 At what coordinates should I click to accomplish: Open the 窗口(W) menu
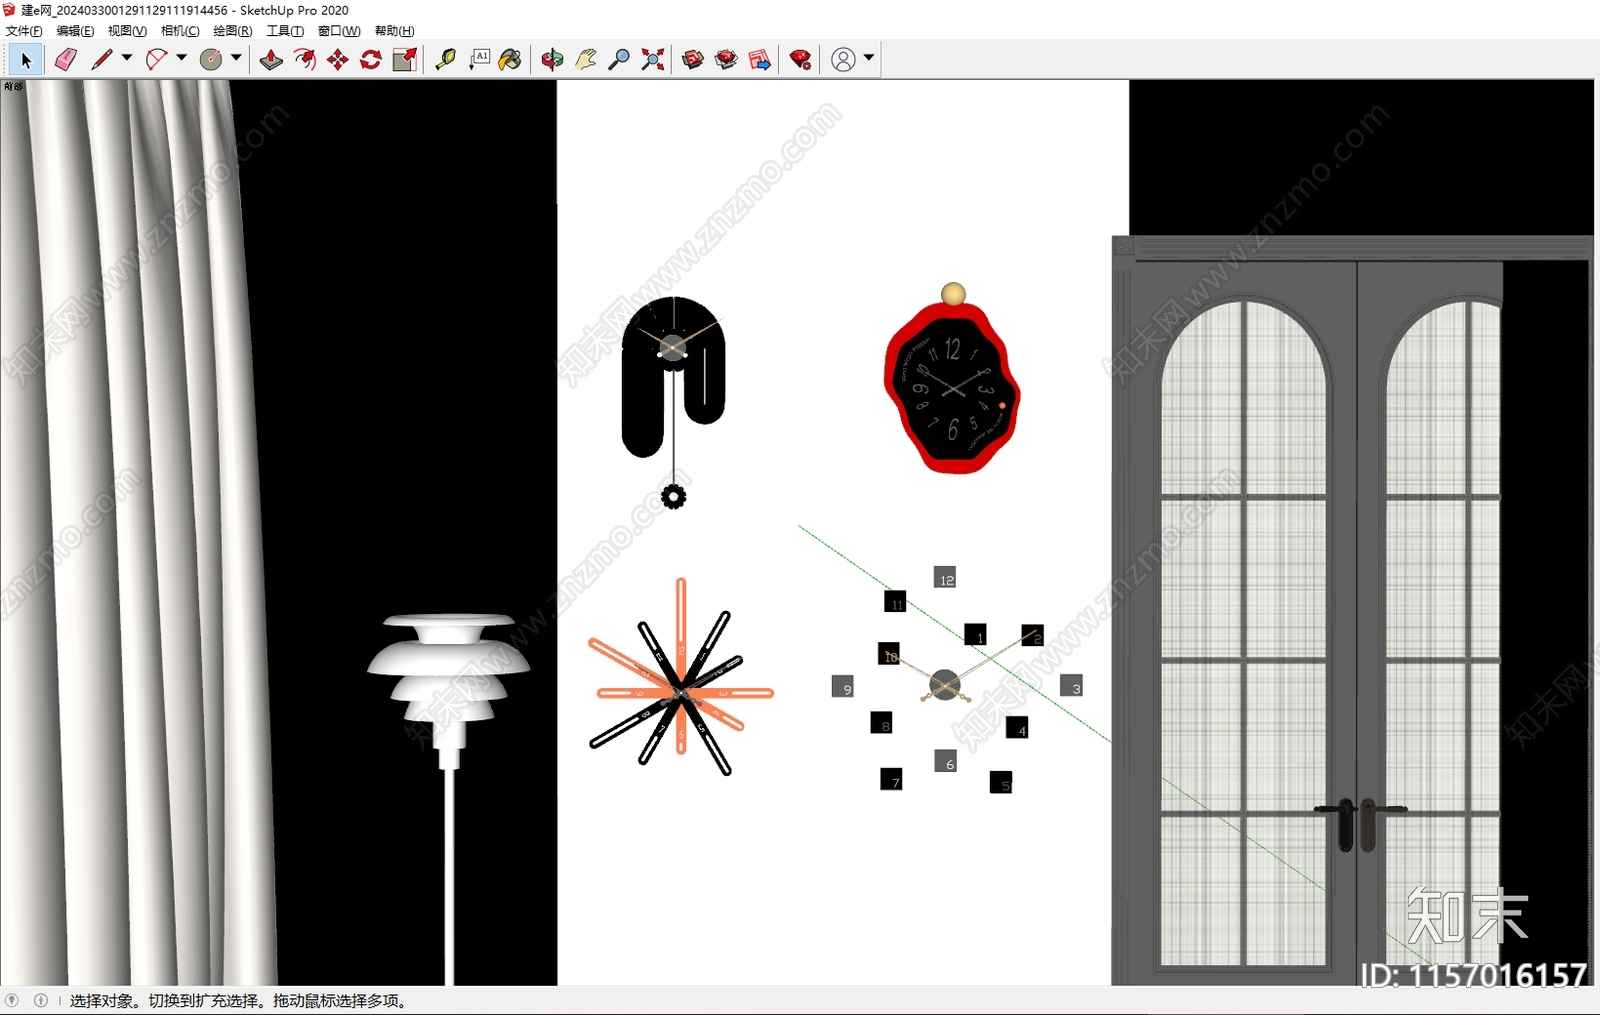pos(339,31)
